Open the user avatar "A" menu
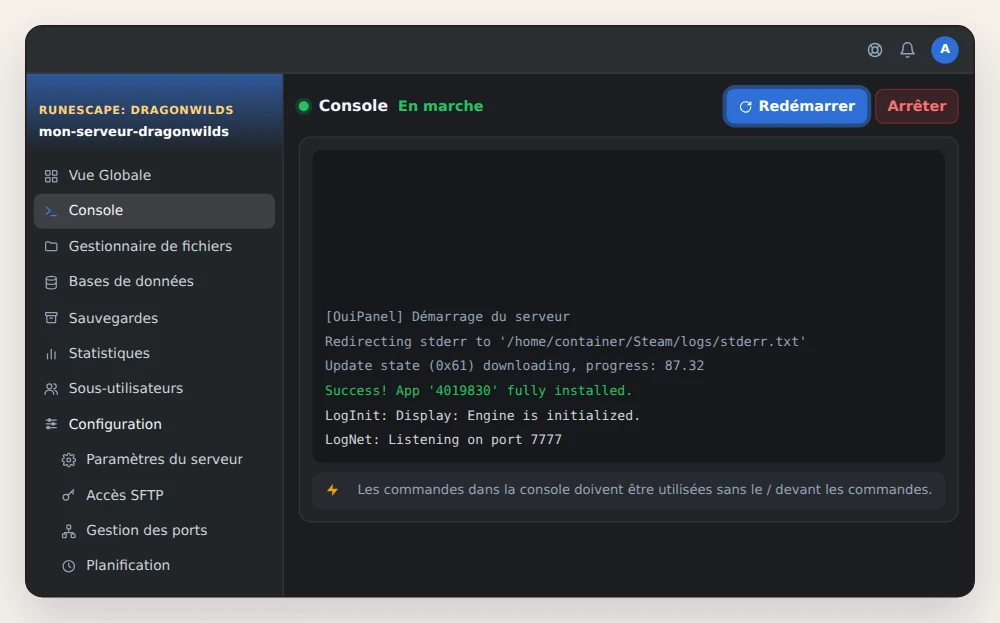This screenshot has width=1000, height=623. [x=944, y=50]
